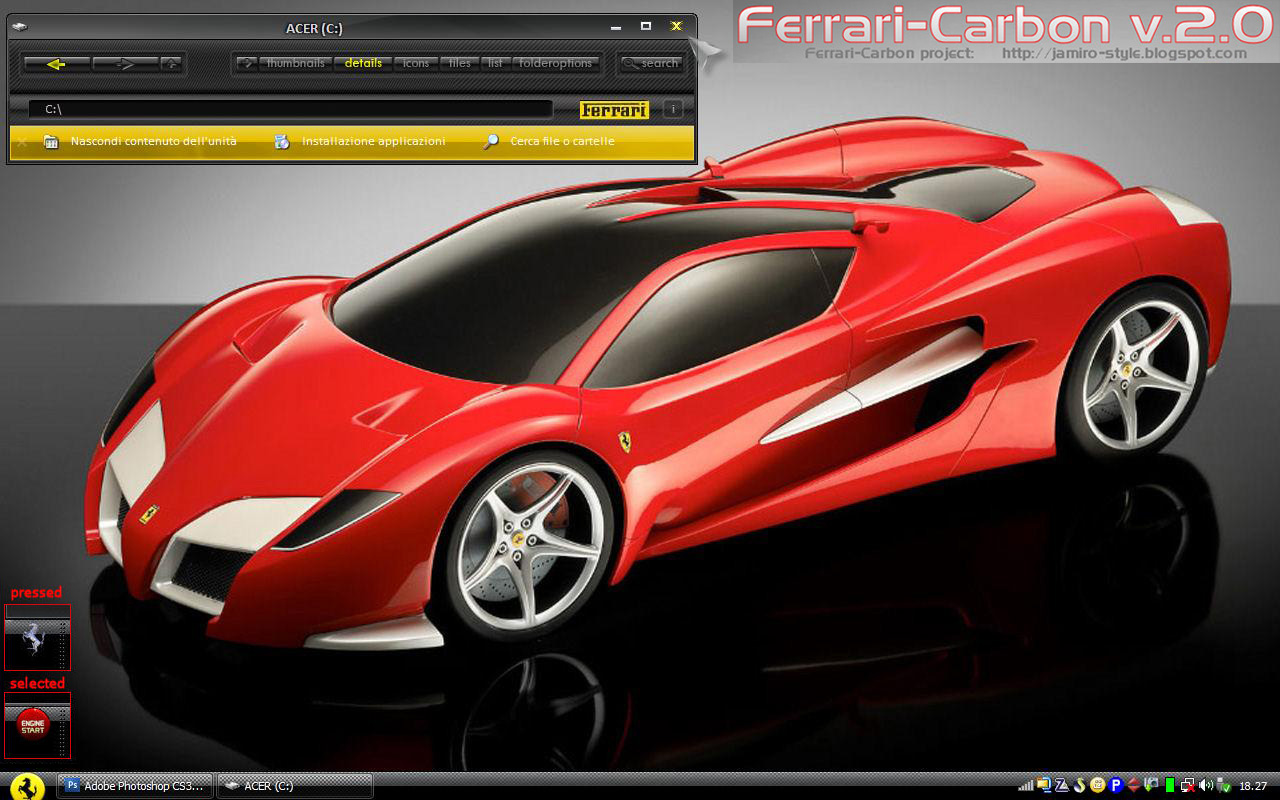Click the blue P tray icon
Image resolution: width=1280 pixels, height=800 pixels.
click(1116, 785)
